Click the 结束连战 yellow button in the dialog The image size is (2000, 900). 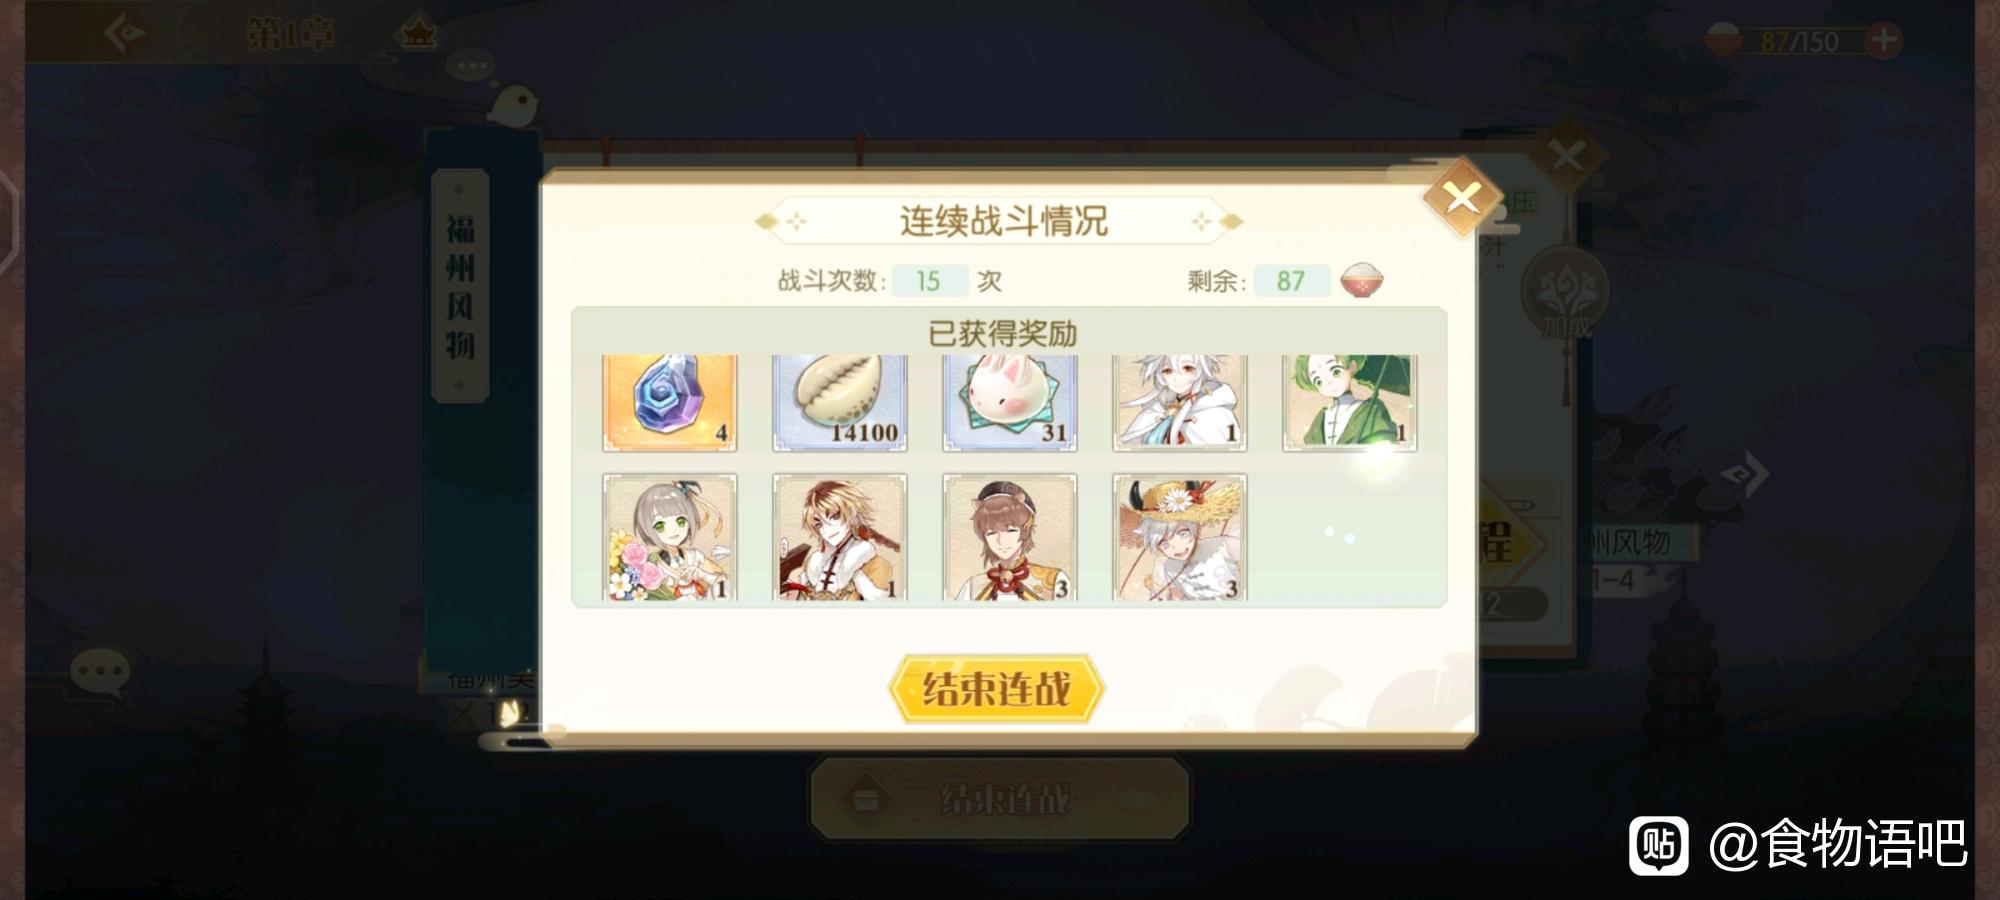pos(996,689)
